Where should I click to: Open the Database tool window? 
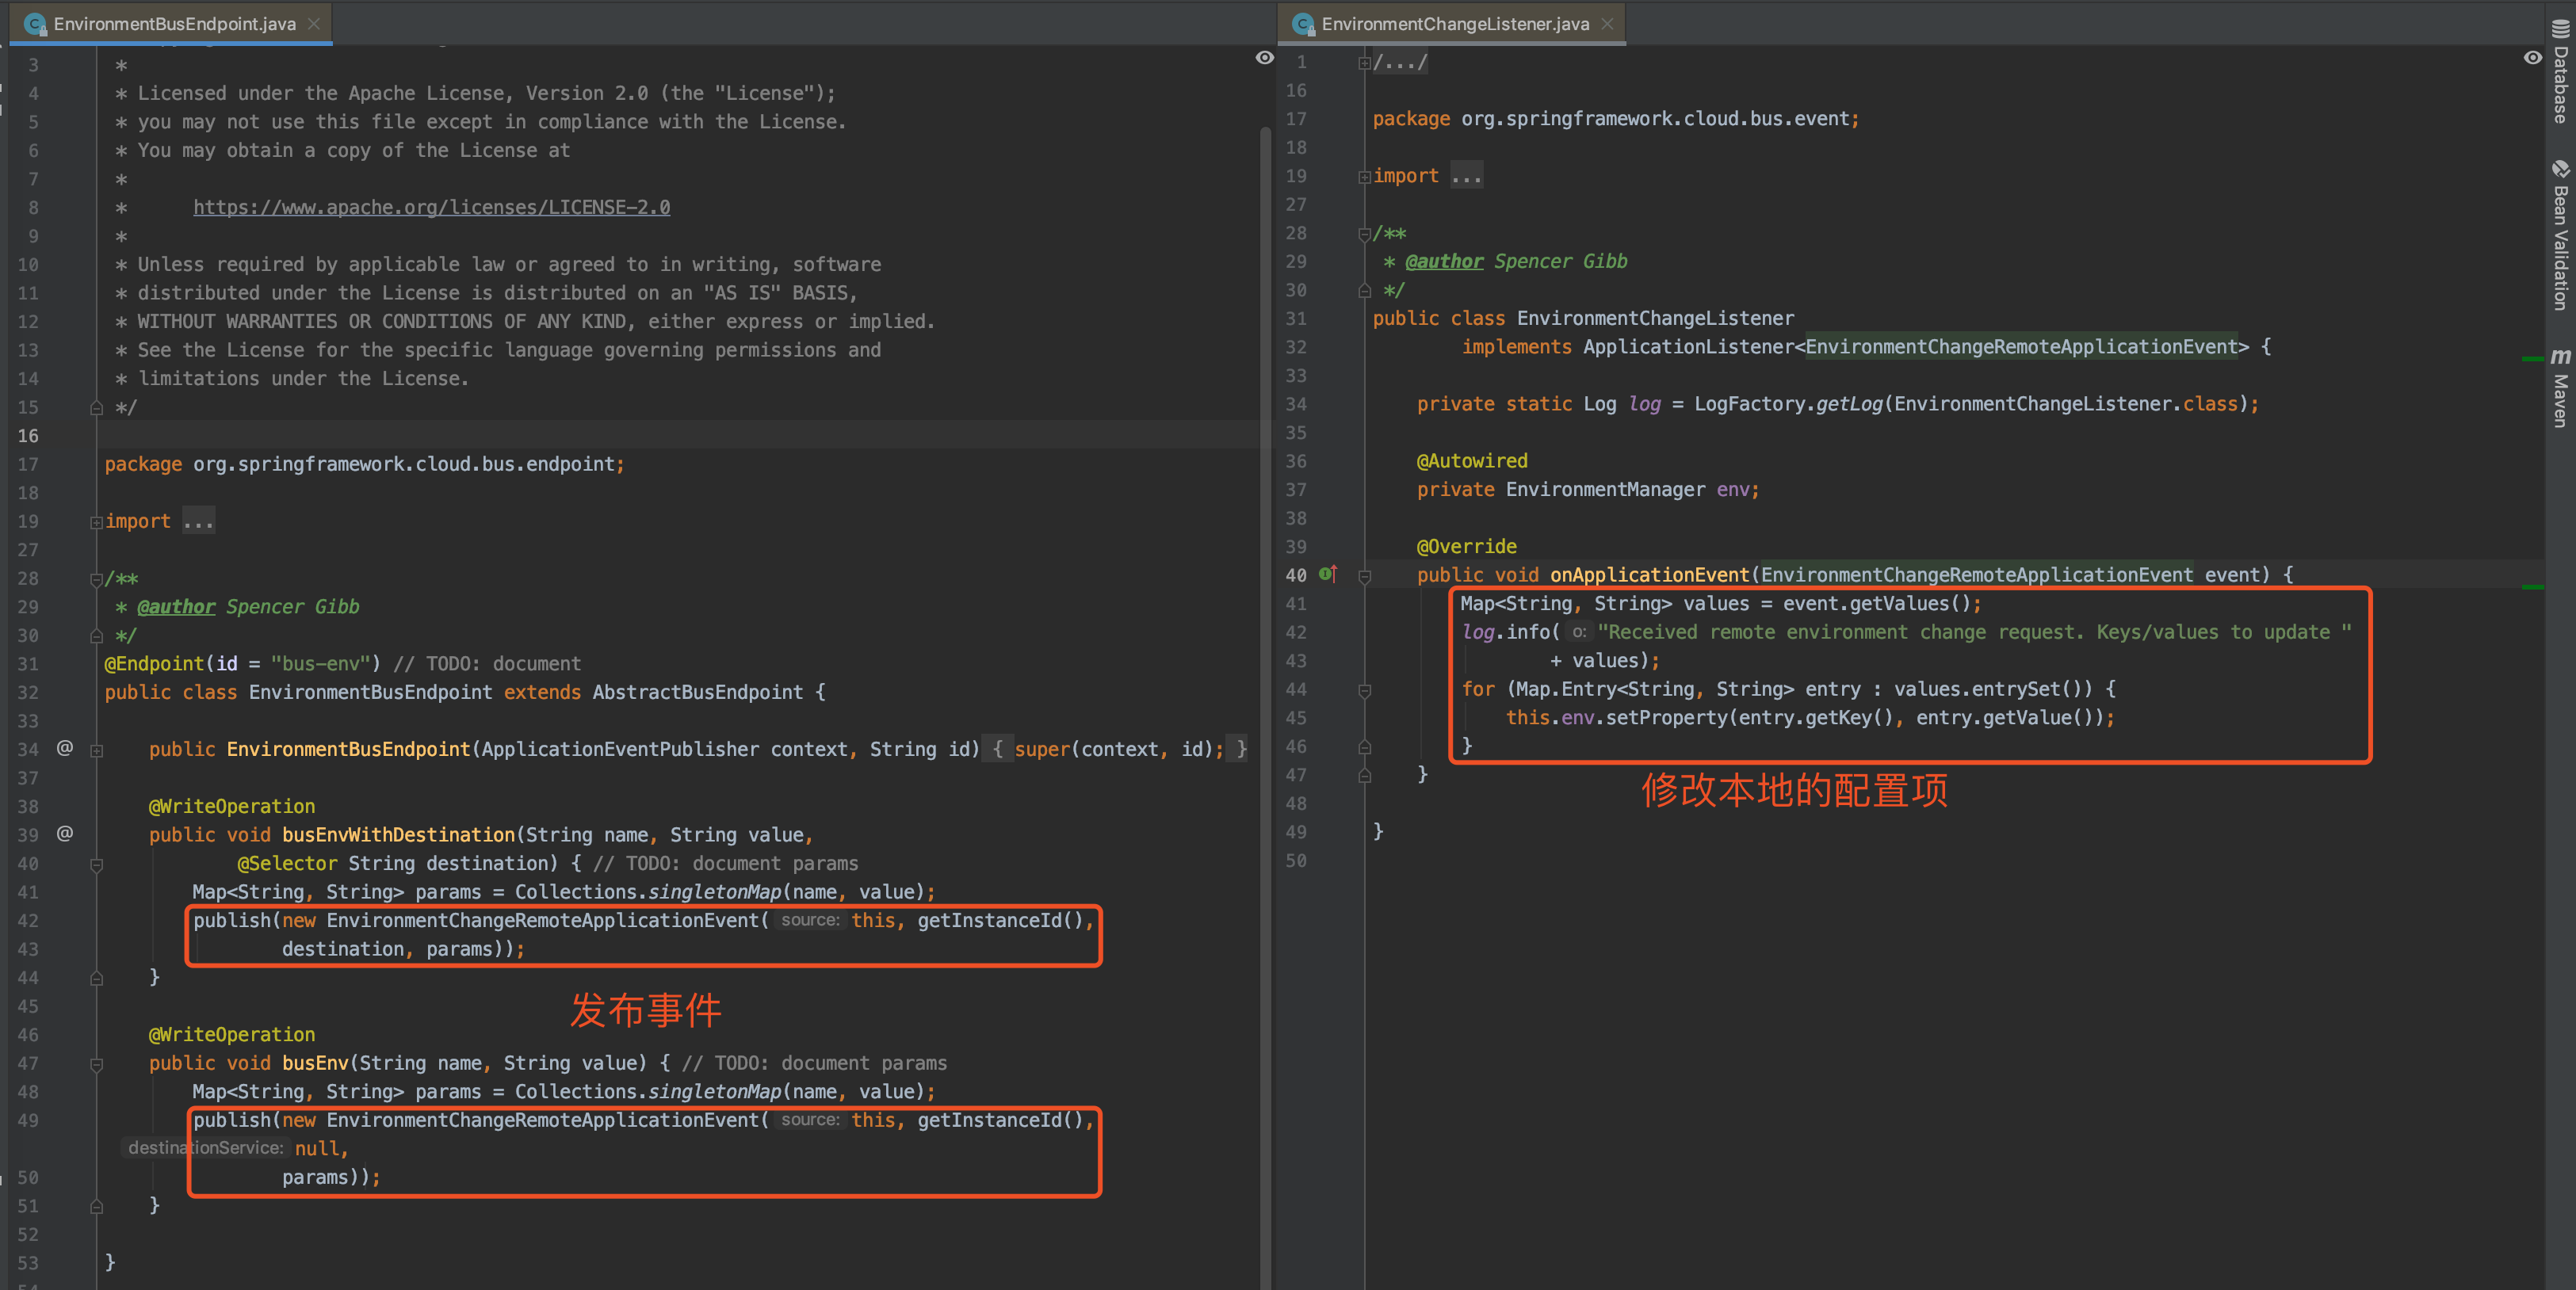pyautogui.click(x=2560, y=73)
